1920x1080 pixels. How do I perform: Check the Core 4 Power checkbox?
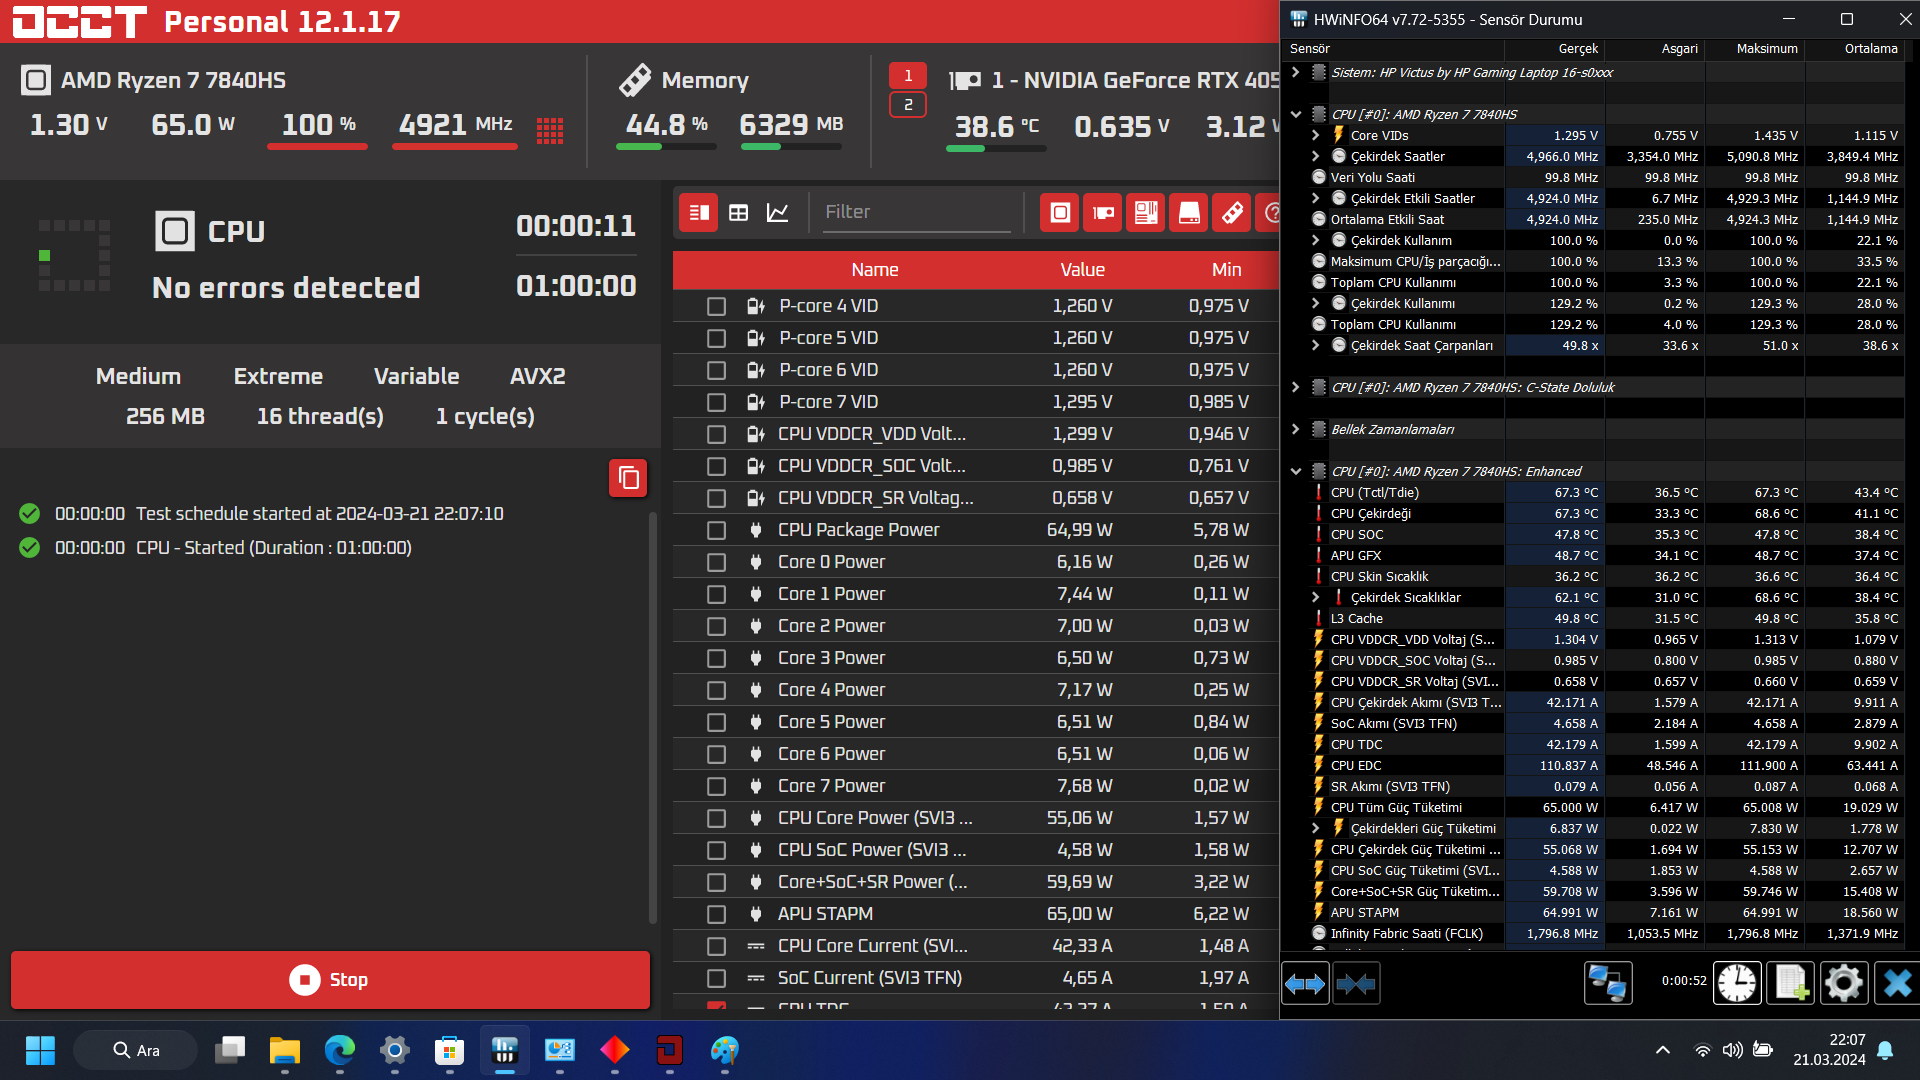click(716, 690)
